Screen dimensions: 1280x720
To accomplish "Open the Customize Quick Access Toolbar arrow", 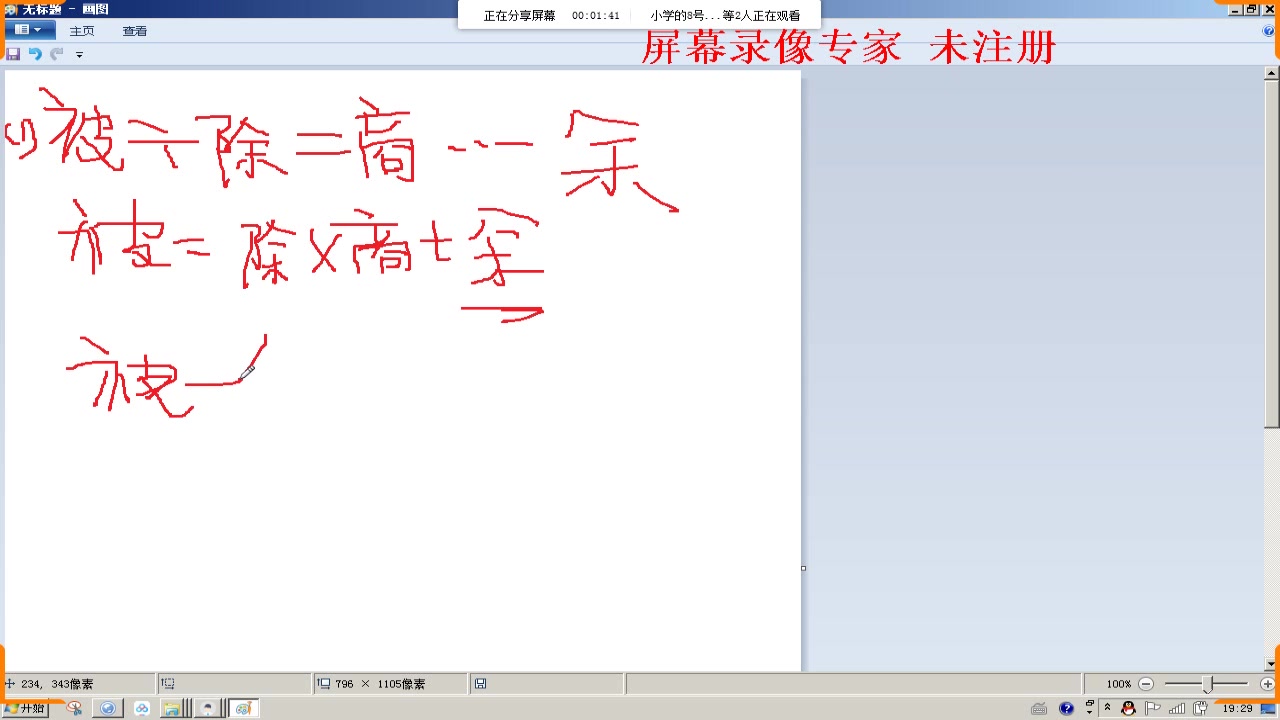I will [x=78, y=55].
